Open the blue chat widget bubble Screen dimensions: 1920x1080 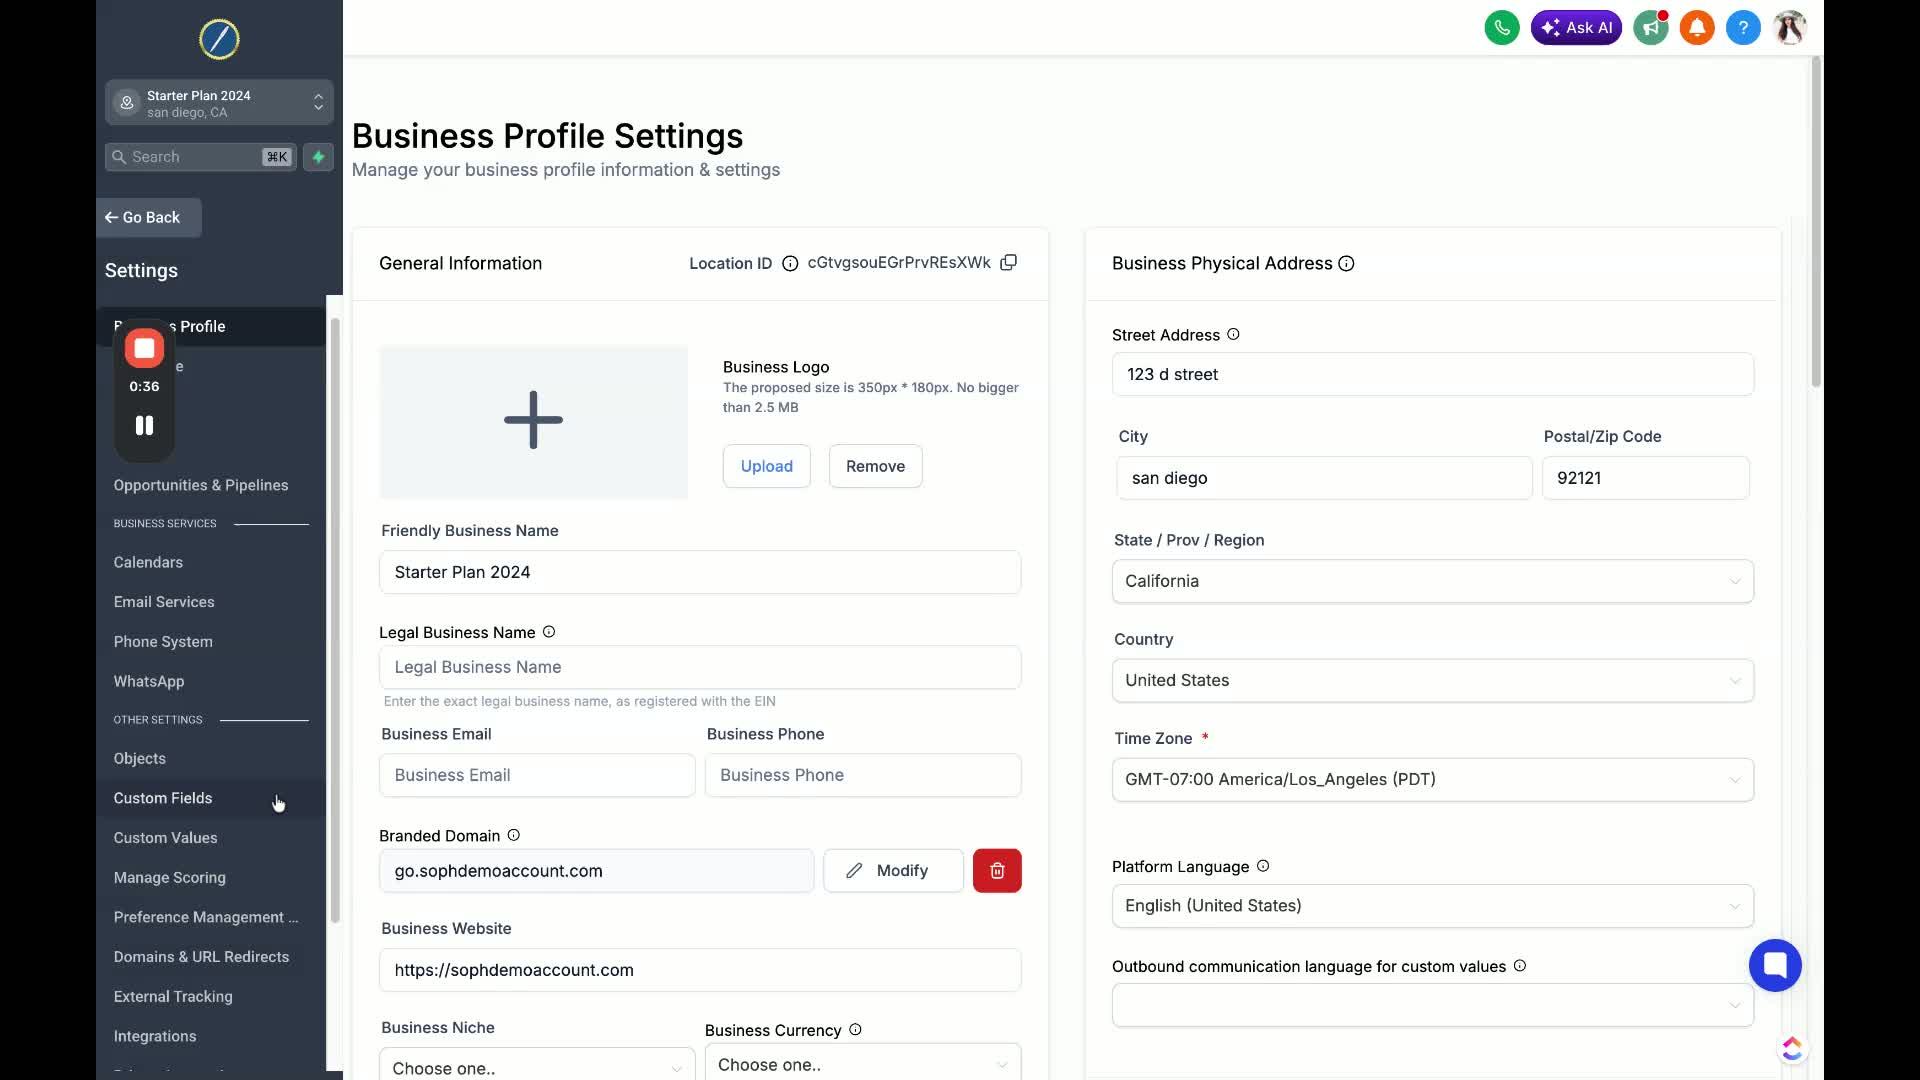coord(1775,965)
